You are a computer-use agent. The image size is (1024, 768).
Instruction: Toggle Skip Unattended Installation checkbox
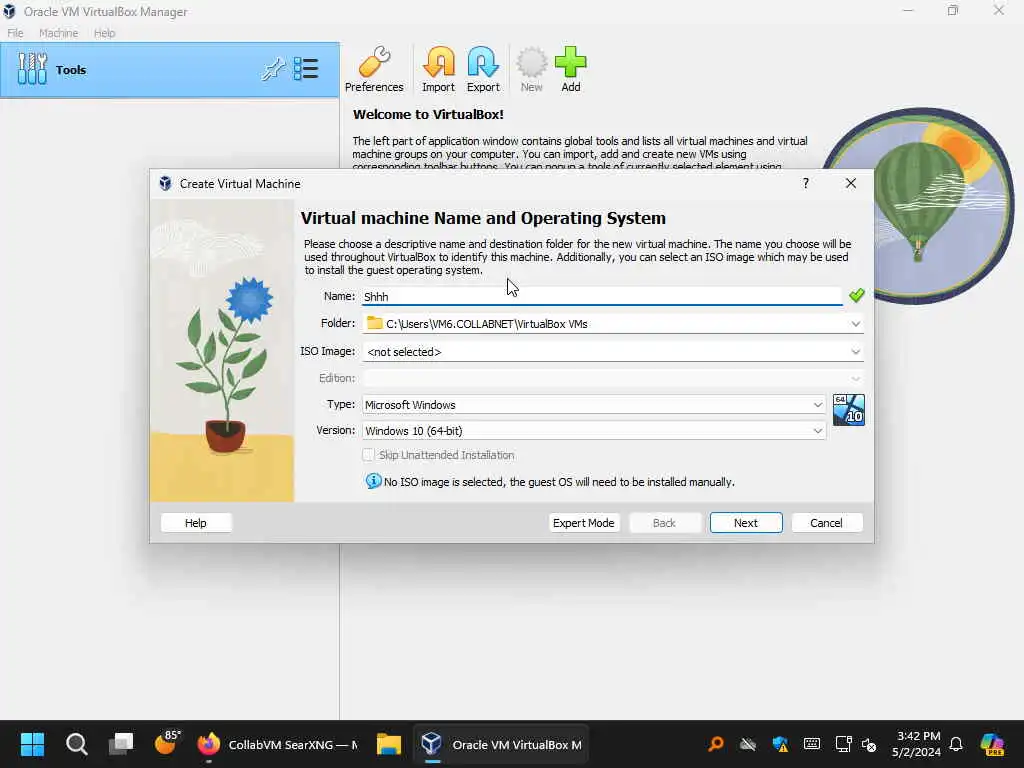[368, 455]
